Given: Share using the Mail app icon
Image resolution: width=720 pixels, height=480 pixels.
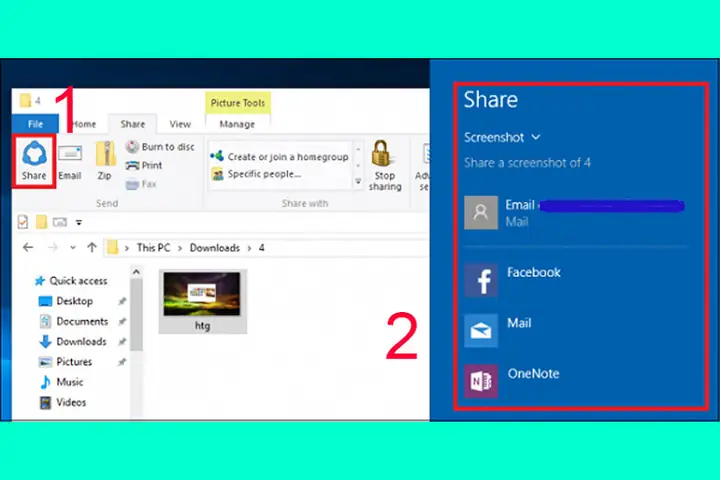Looking at the screenshot, I should tap(481, 331).
